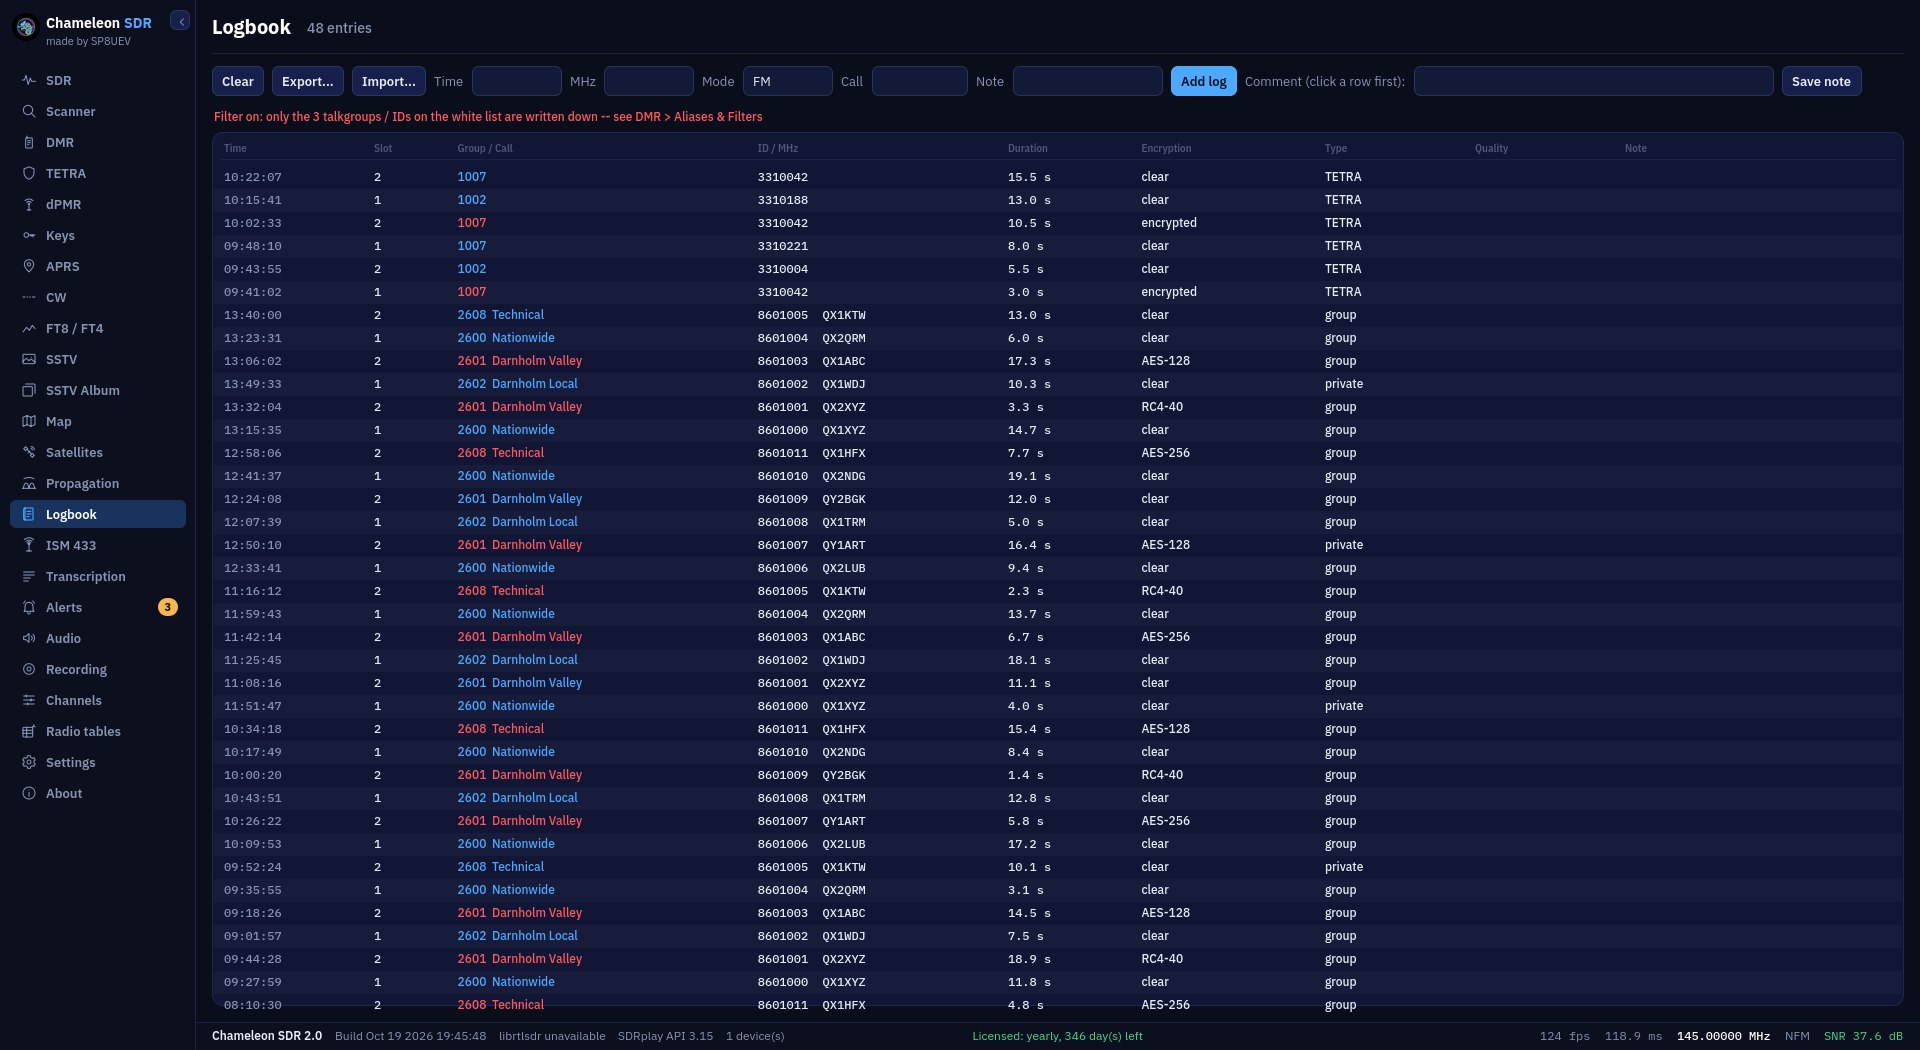The image size is (1920, 1050).
Task: Click the Note input field
Action: (1088, 81)
